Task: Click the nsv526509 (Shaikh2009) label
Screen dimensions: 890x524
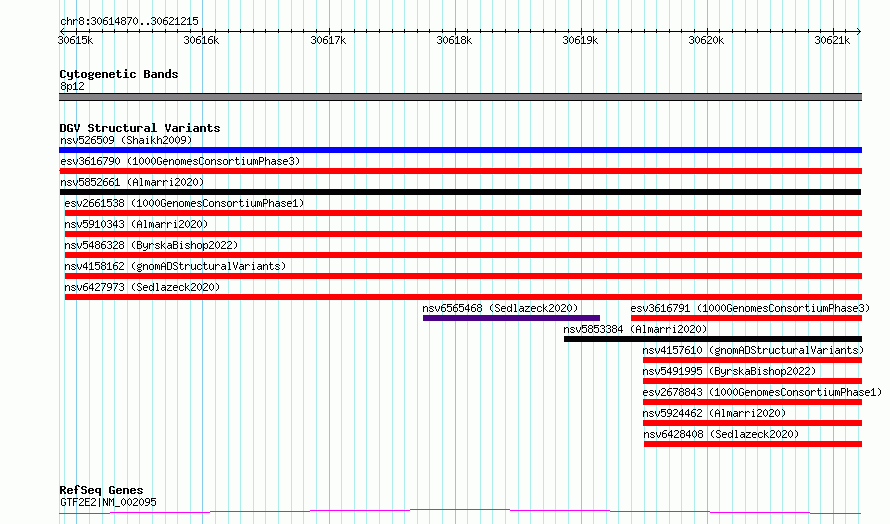Action: (x=126, y=140)
